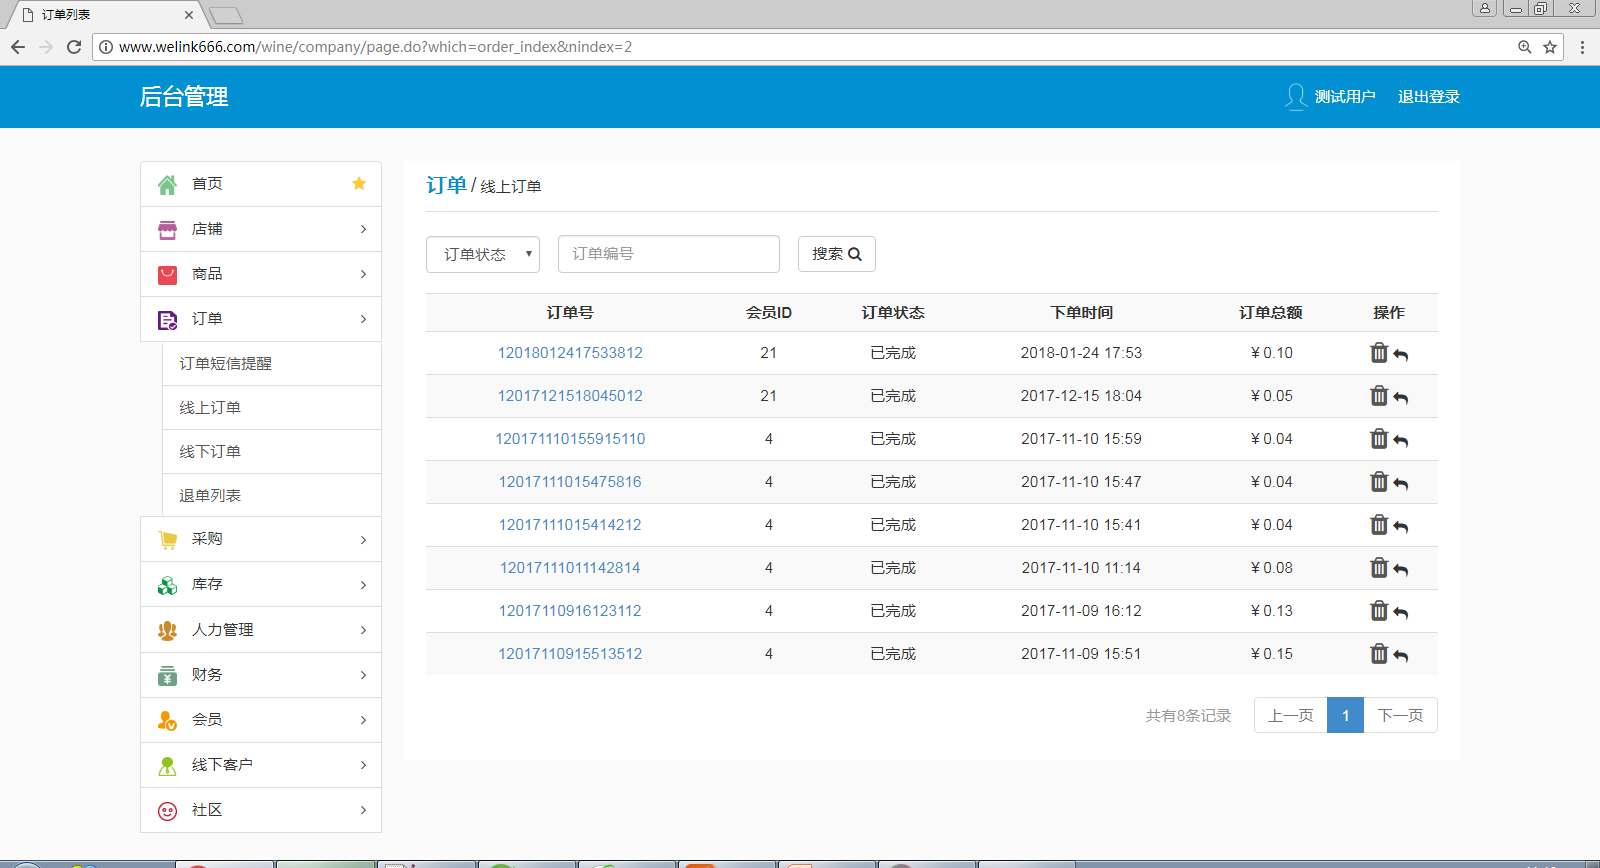This screenshot has height=868, width=1600.
Task: Expand the 人力管理 menu chevron
Action: coord(363,630)
